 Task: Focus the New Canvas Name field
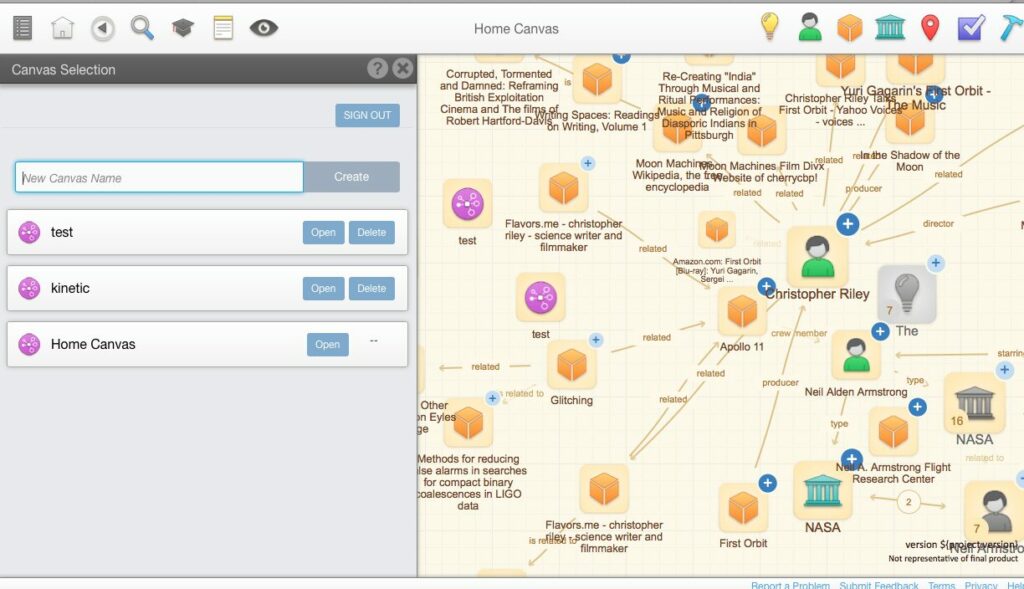[x=159, y=177]
